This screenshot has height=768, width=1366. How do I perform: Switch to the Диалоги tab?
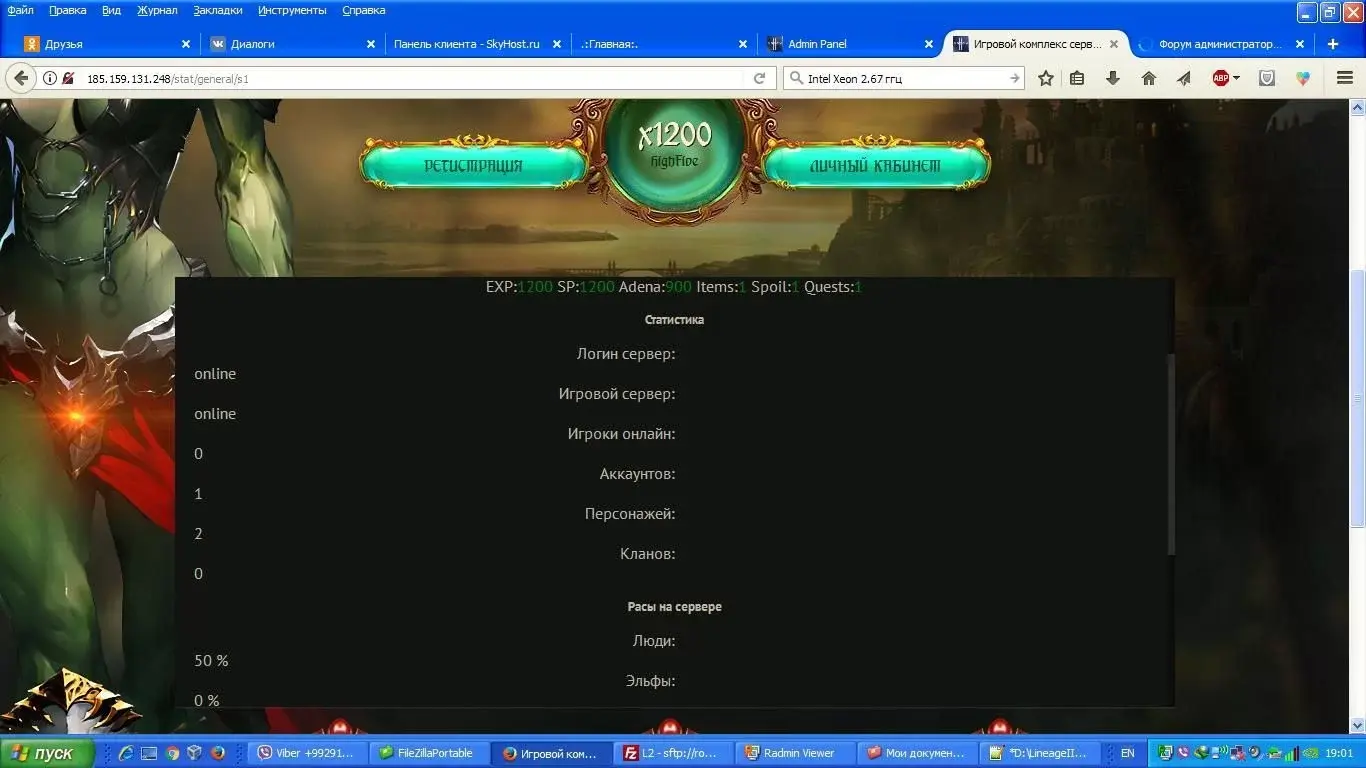[x=292, y=44]
